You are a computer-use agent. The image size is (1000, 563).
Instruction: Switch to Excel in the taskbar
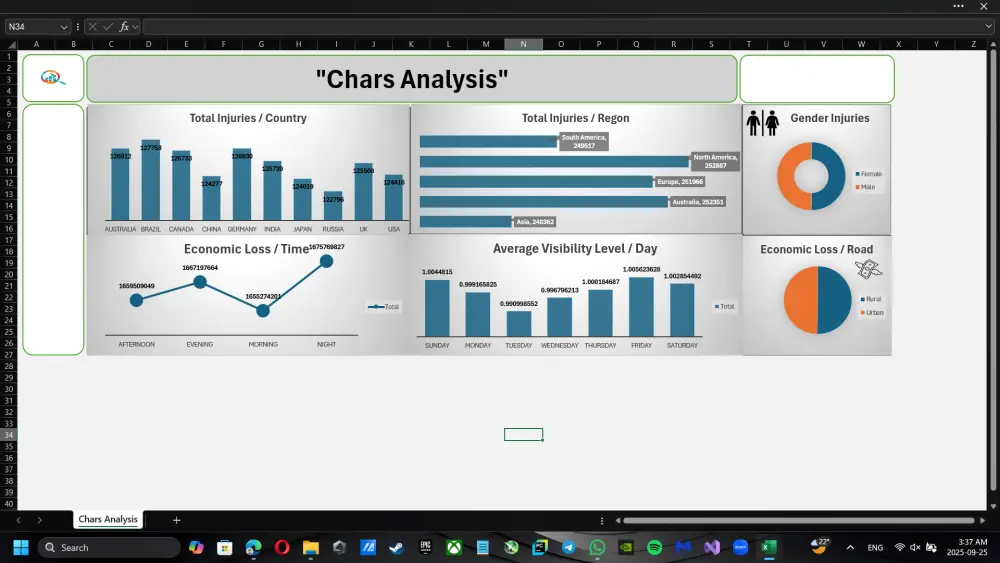tap(769, 548)
